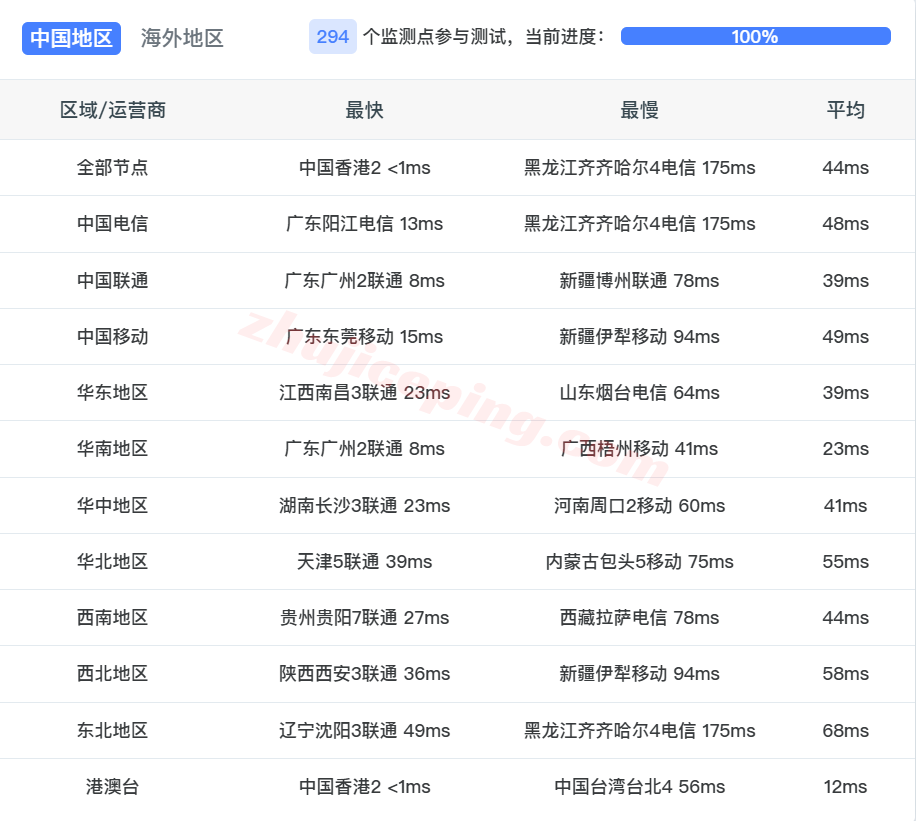Screen dimensions: 916x821
Task: Click 广东广州2联通 8ms in 中国联通 row
Action: point(365,280)
